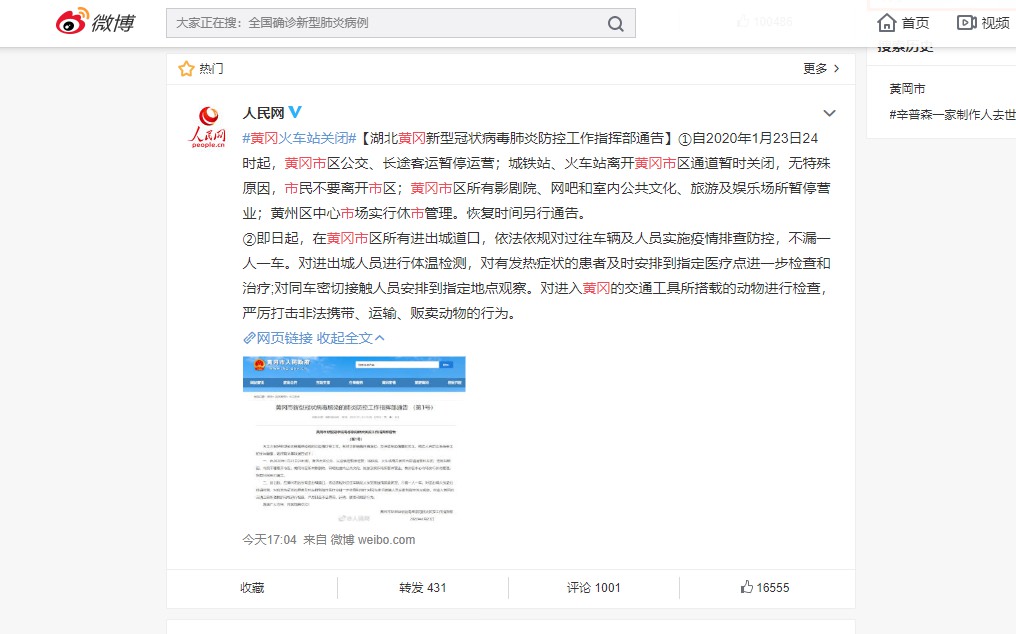Open the 人民网 profile avatar
The height and width of the screenshot is (634, 1016).
pyautogui.click(x=208, y=127)
